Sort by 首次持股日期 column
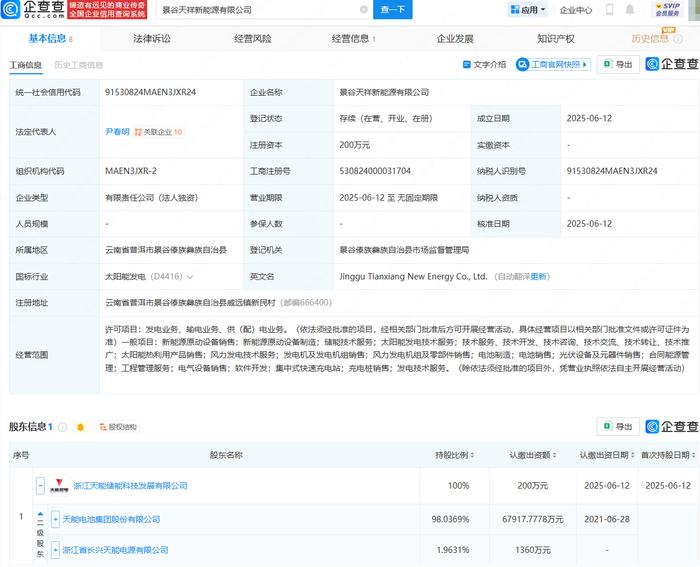The height and width of the screenshot is (567, 700). point(668,455)
